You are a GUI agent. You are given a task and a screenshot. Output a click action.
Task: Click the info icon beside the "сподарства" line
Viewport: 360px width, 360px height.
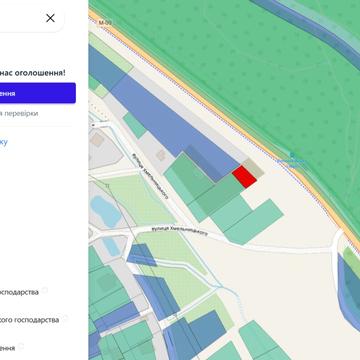pyautogui.click(x=44, y=290)
